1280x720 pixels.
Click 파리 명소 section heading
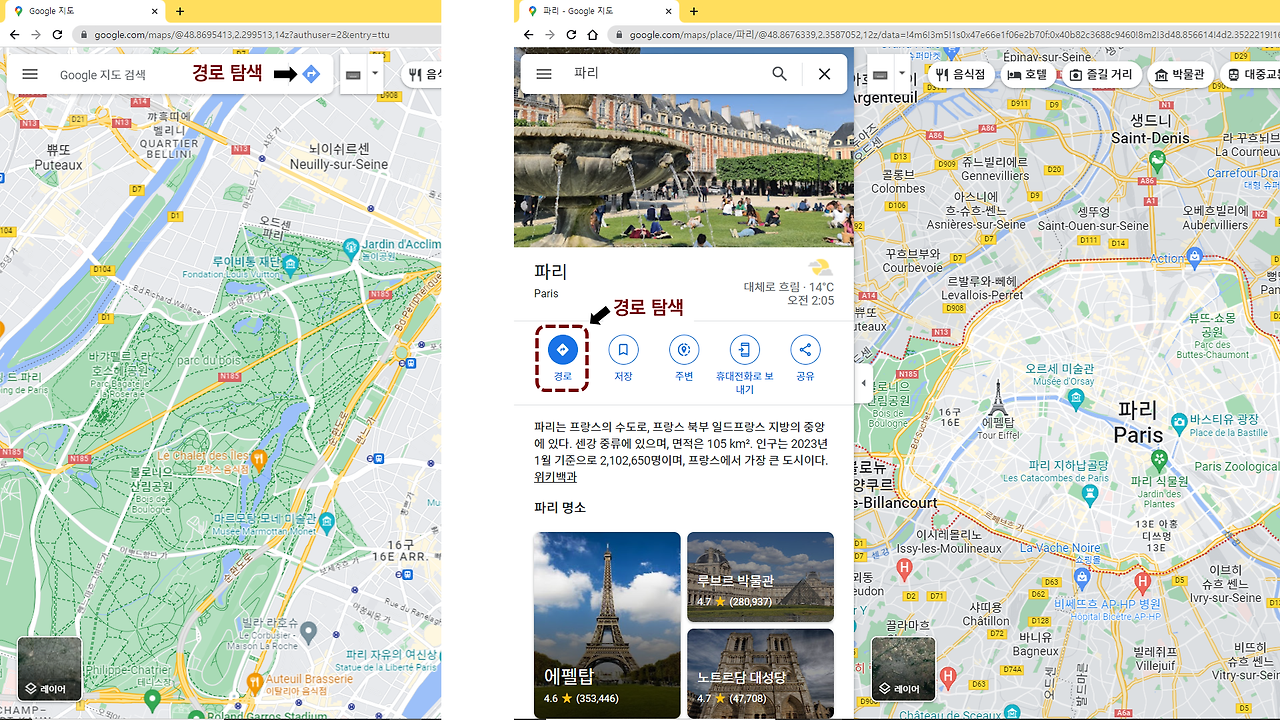point(560,508)
